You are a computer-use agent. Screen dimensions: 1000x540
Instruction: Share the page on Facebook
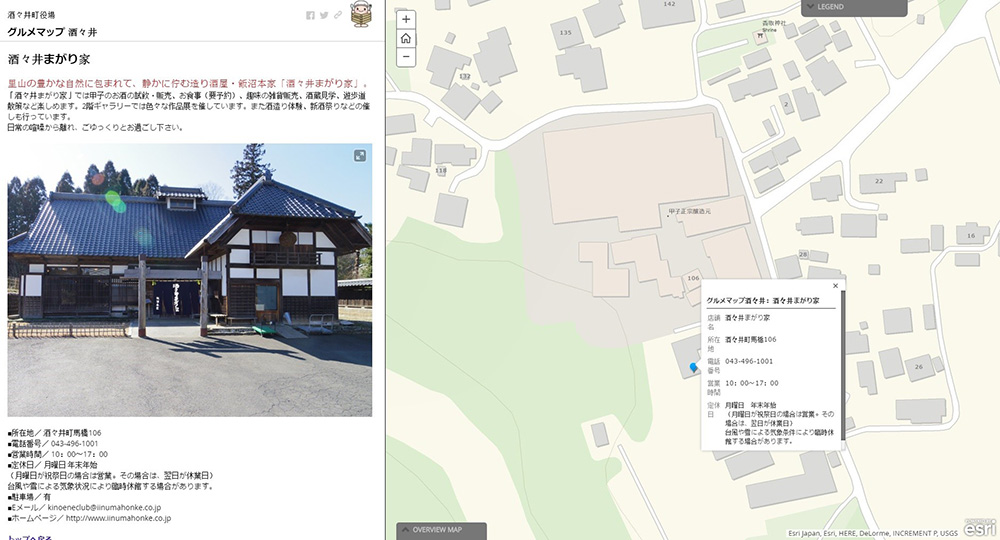[311, 15]
